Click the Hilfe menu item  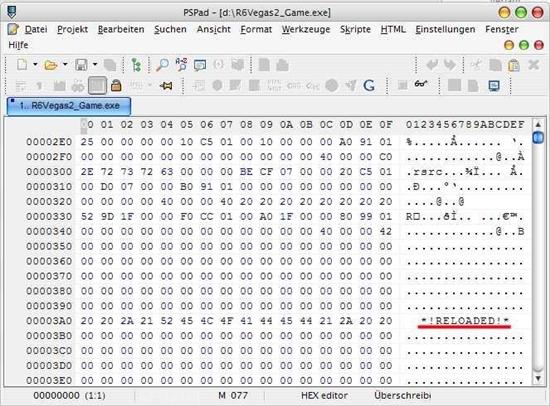click(18, 45)
